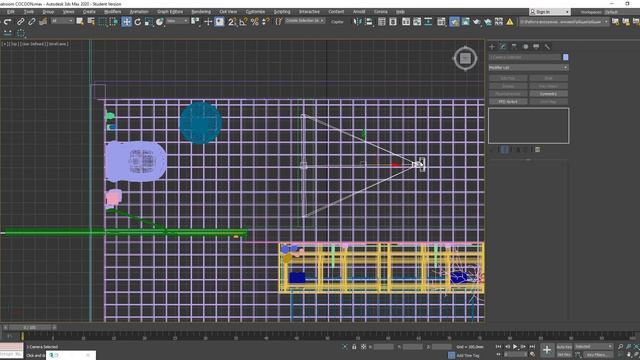Open the Key Filters button
This screenshot has height=360, width=640.
(x=597, y=355)
